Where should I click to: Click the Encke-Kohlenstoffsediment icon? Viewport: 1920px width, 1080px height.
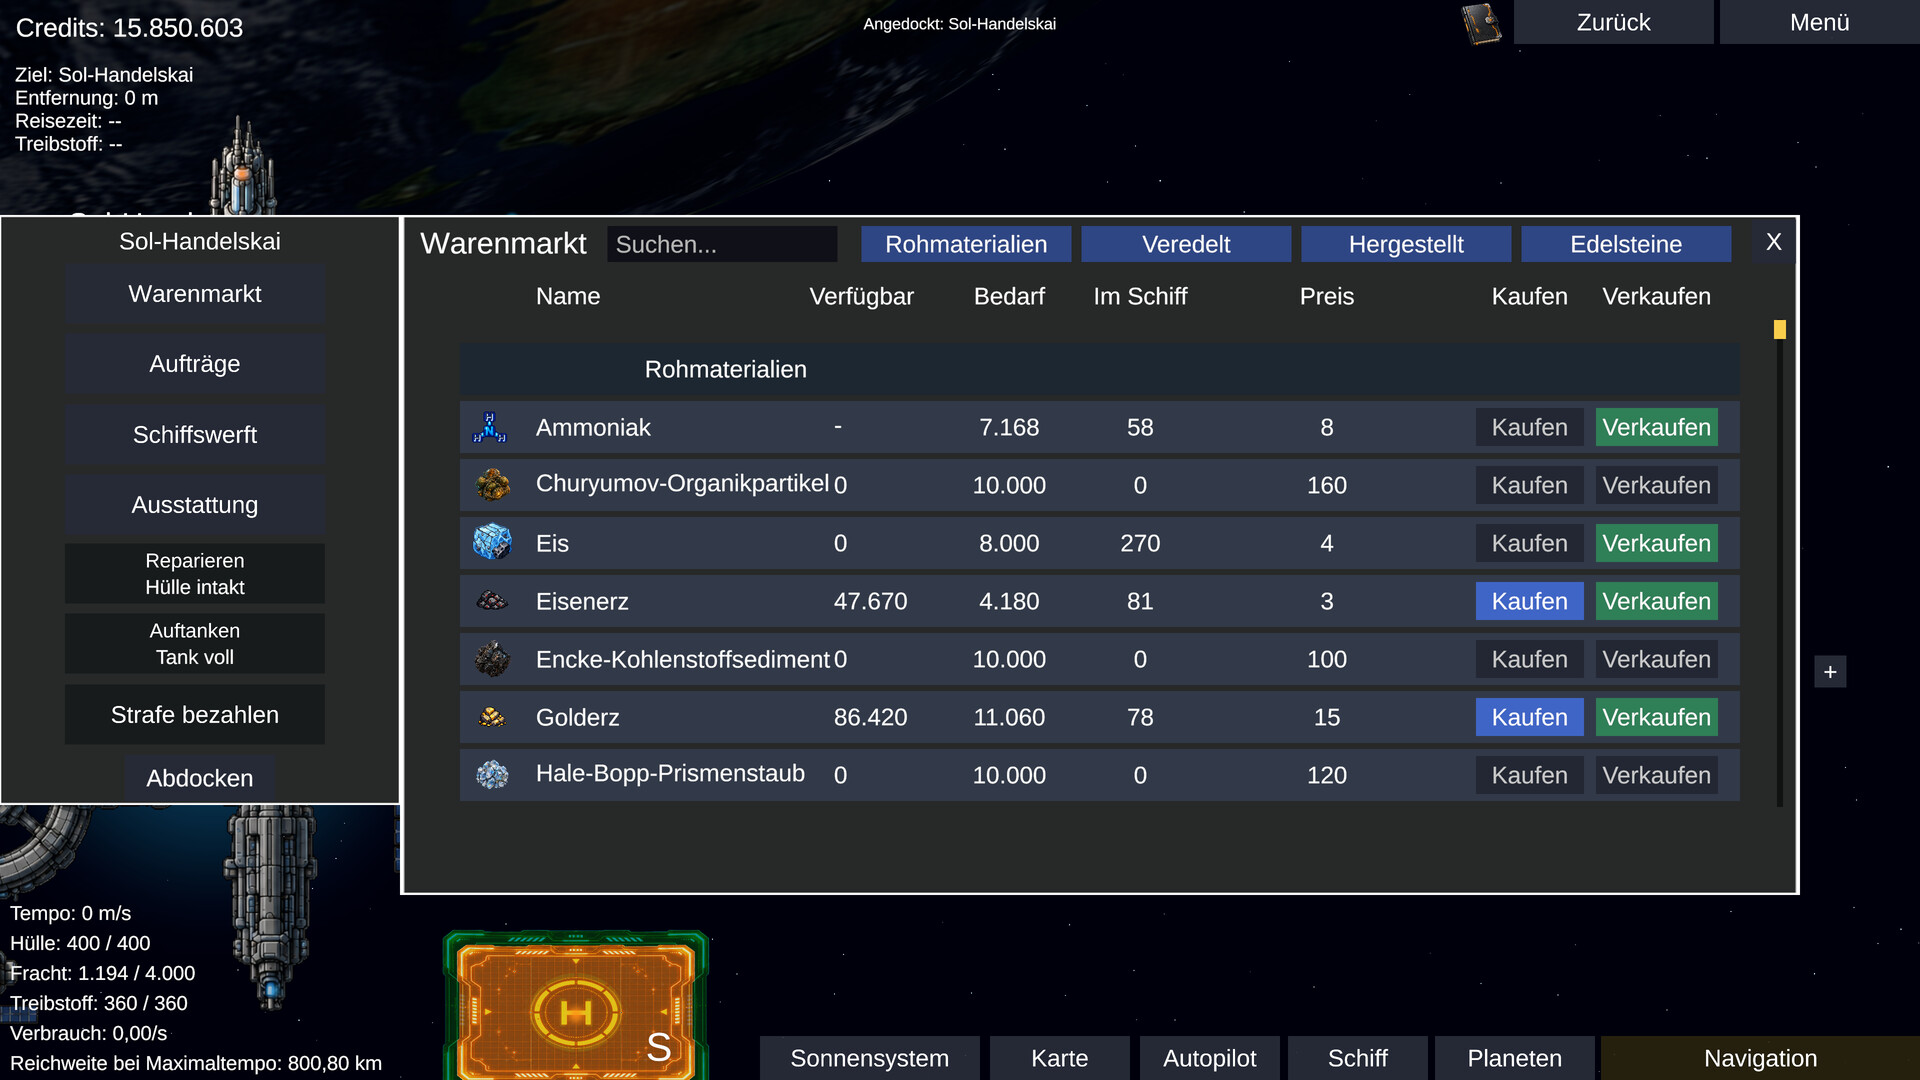(x=492, y=659)
